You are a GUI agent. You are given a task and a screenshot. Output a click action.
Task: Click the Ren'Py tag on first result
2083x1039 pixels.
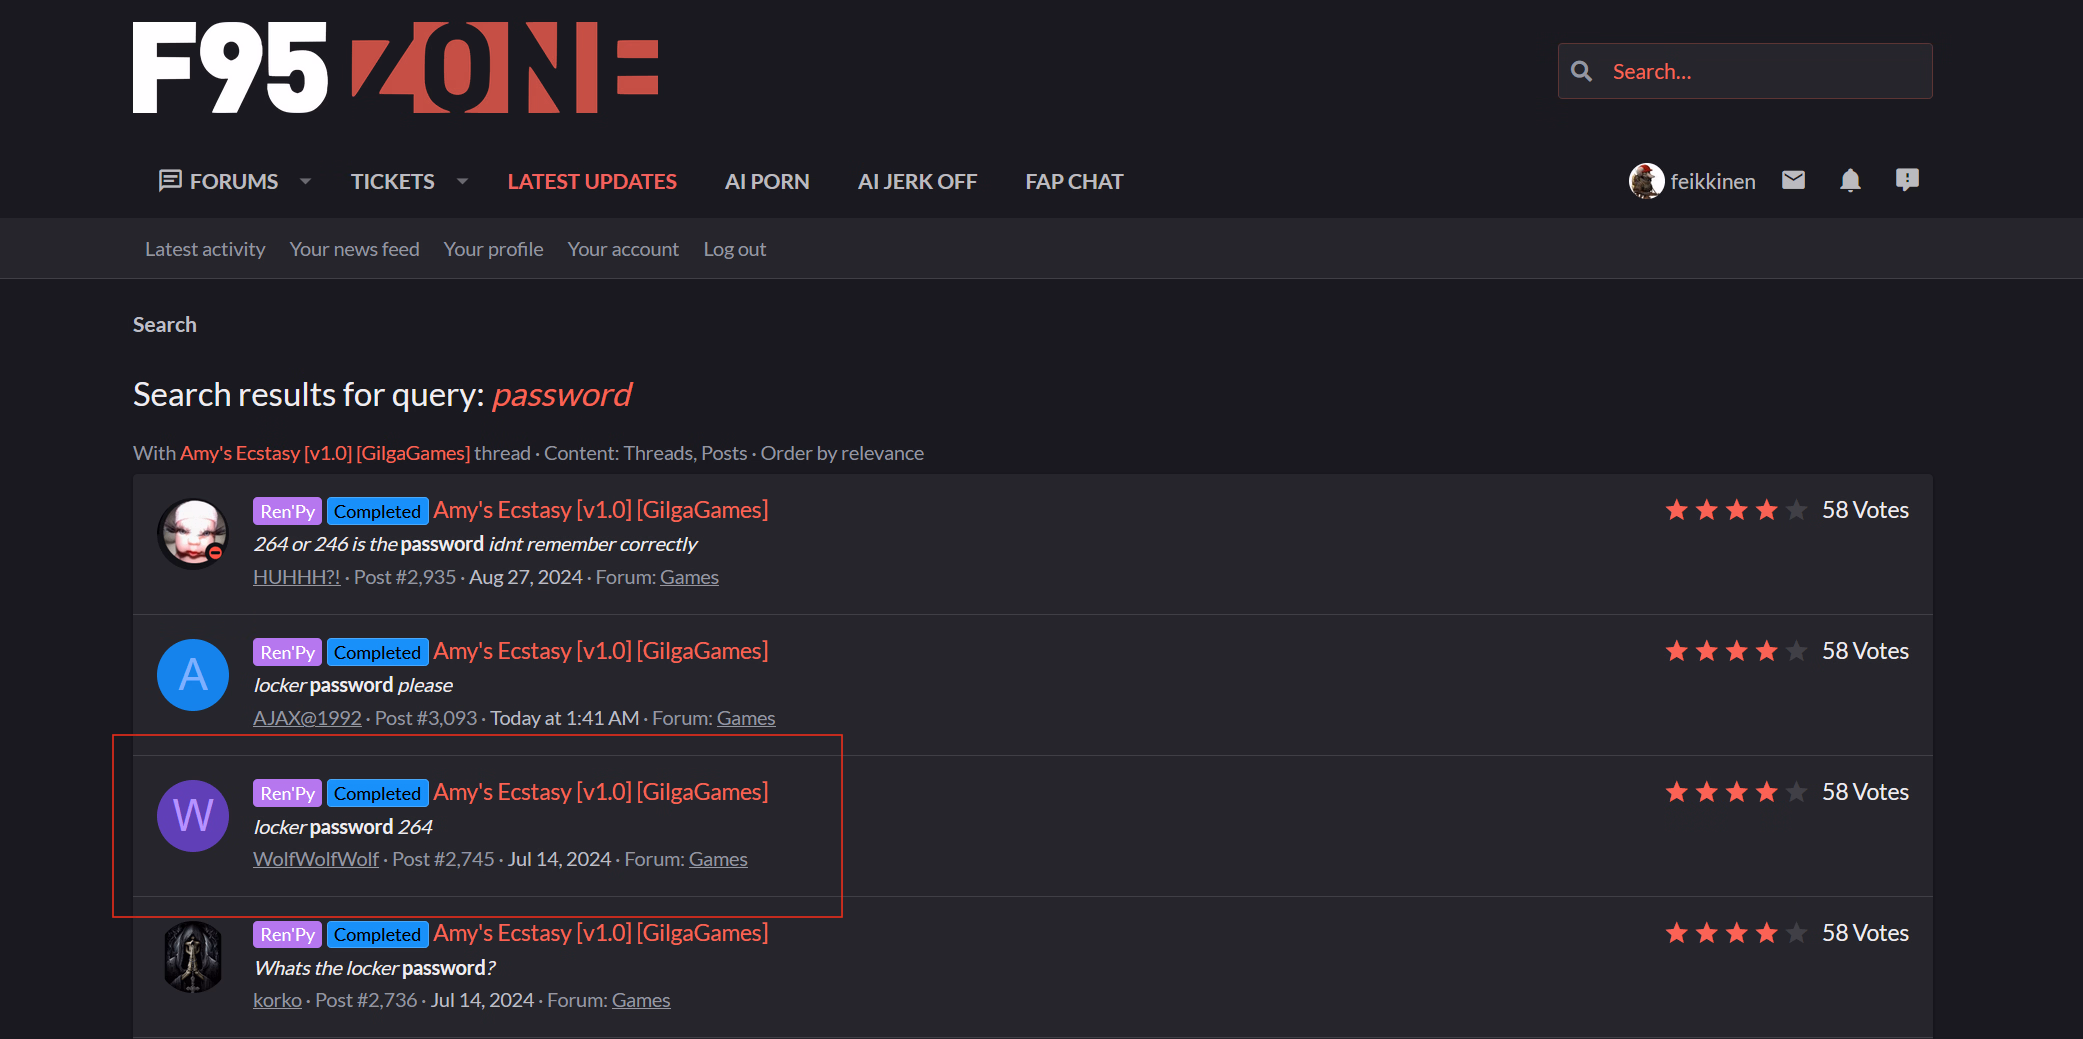(x=287, y=511)
